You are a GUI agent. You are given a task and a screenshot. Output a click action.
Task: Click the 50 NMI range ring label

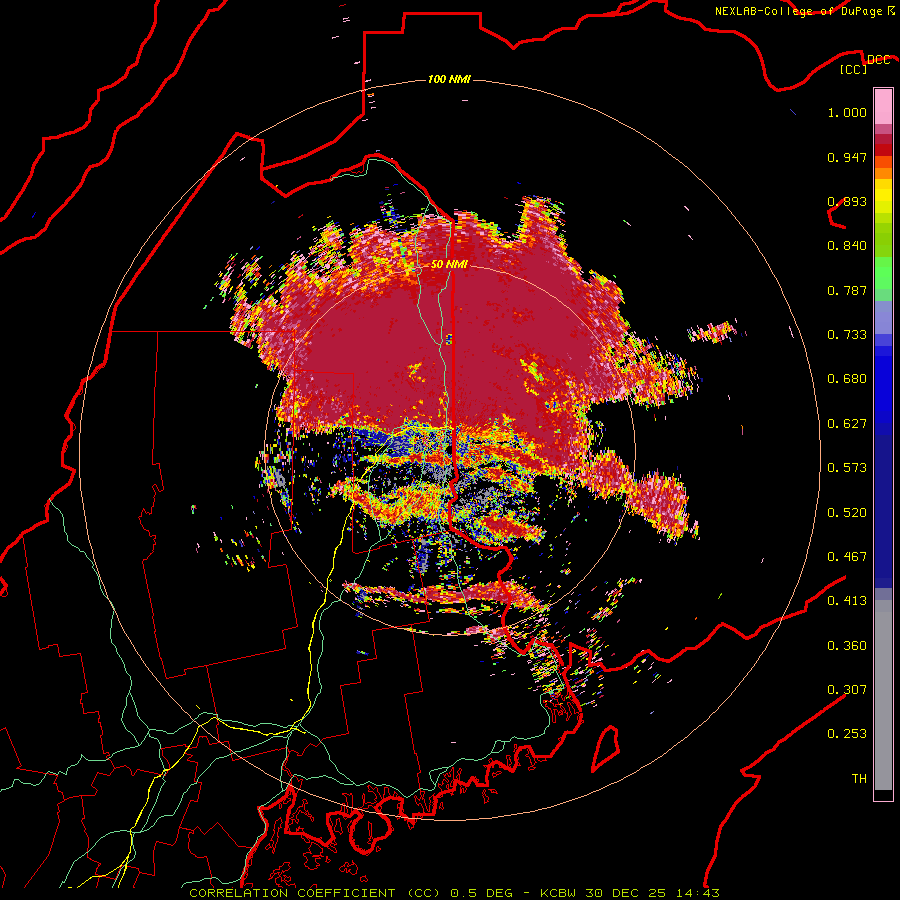point(449,264)
